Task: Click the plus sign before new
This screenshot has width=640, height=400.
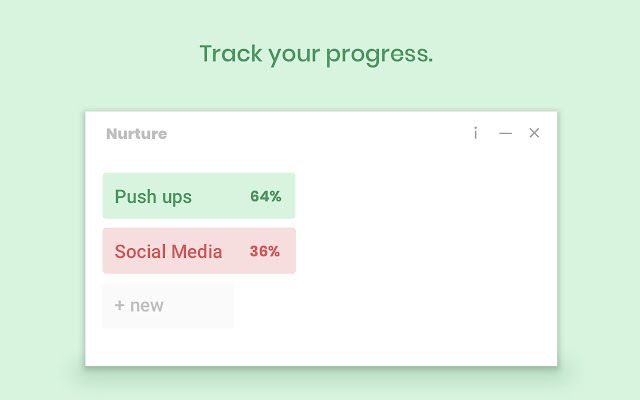Action: coord(119,306)
